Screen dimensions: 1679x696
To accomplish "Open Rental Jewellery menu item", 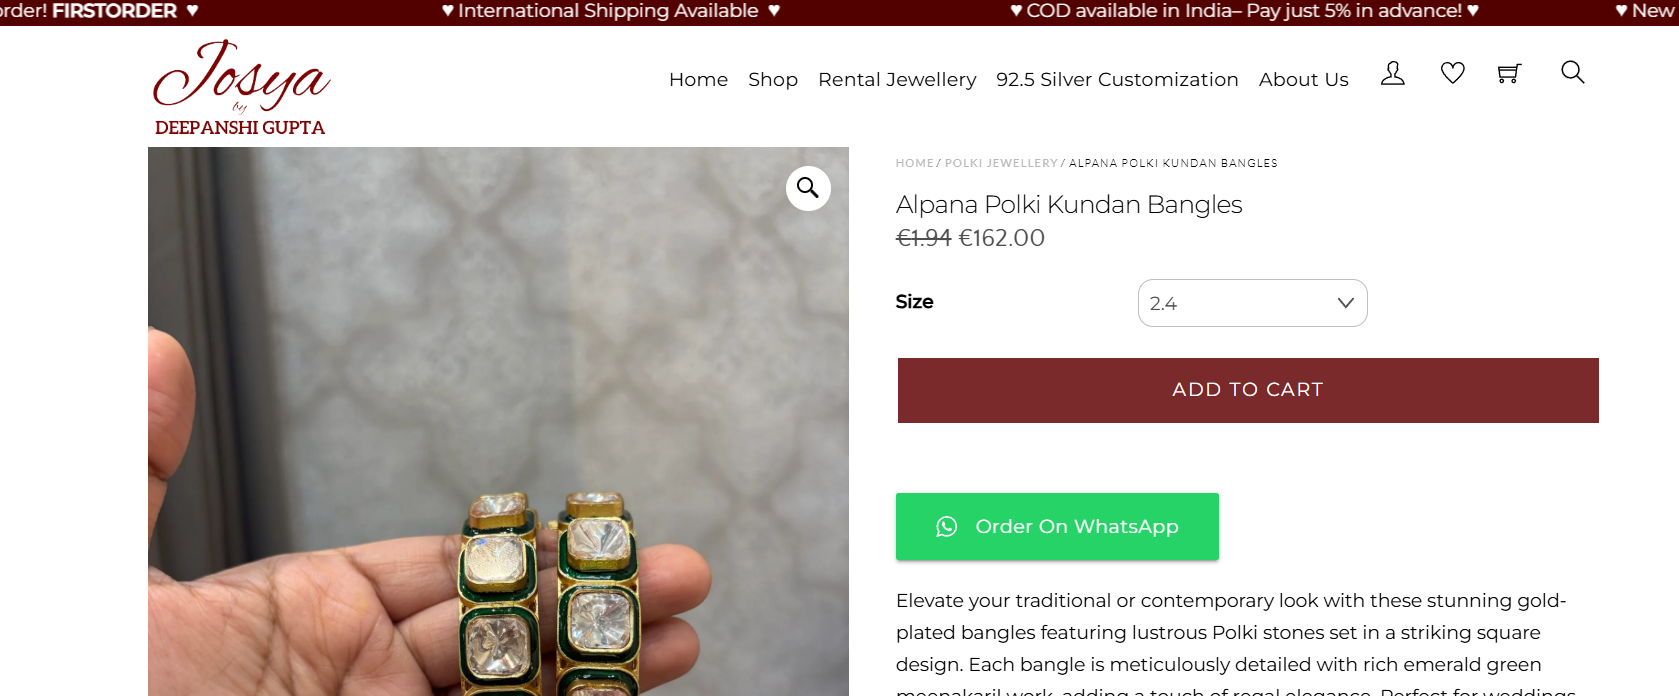I will (897, 80).
